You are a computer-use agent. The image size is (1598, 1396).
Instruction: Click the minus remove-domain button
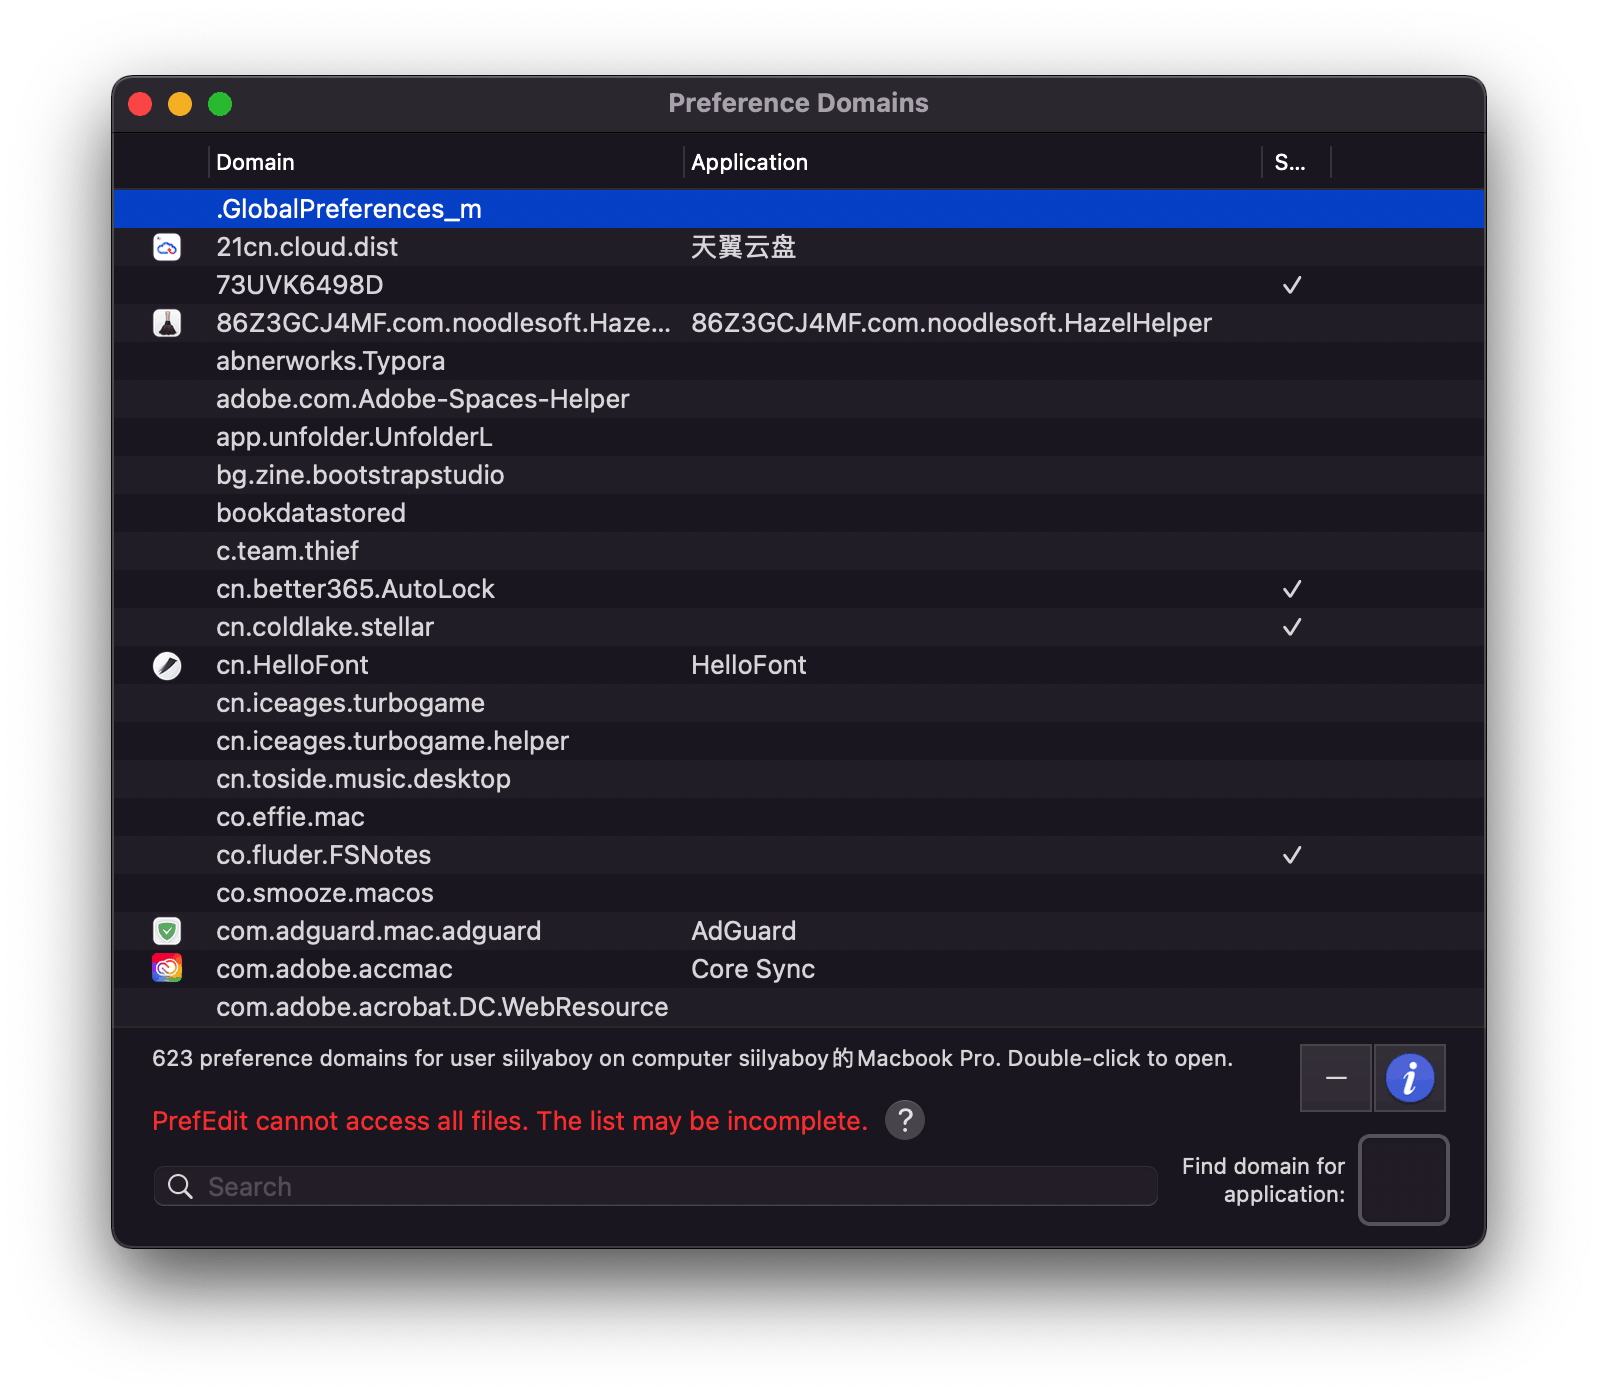(x=1336, y=1078)
